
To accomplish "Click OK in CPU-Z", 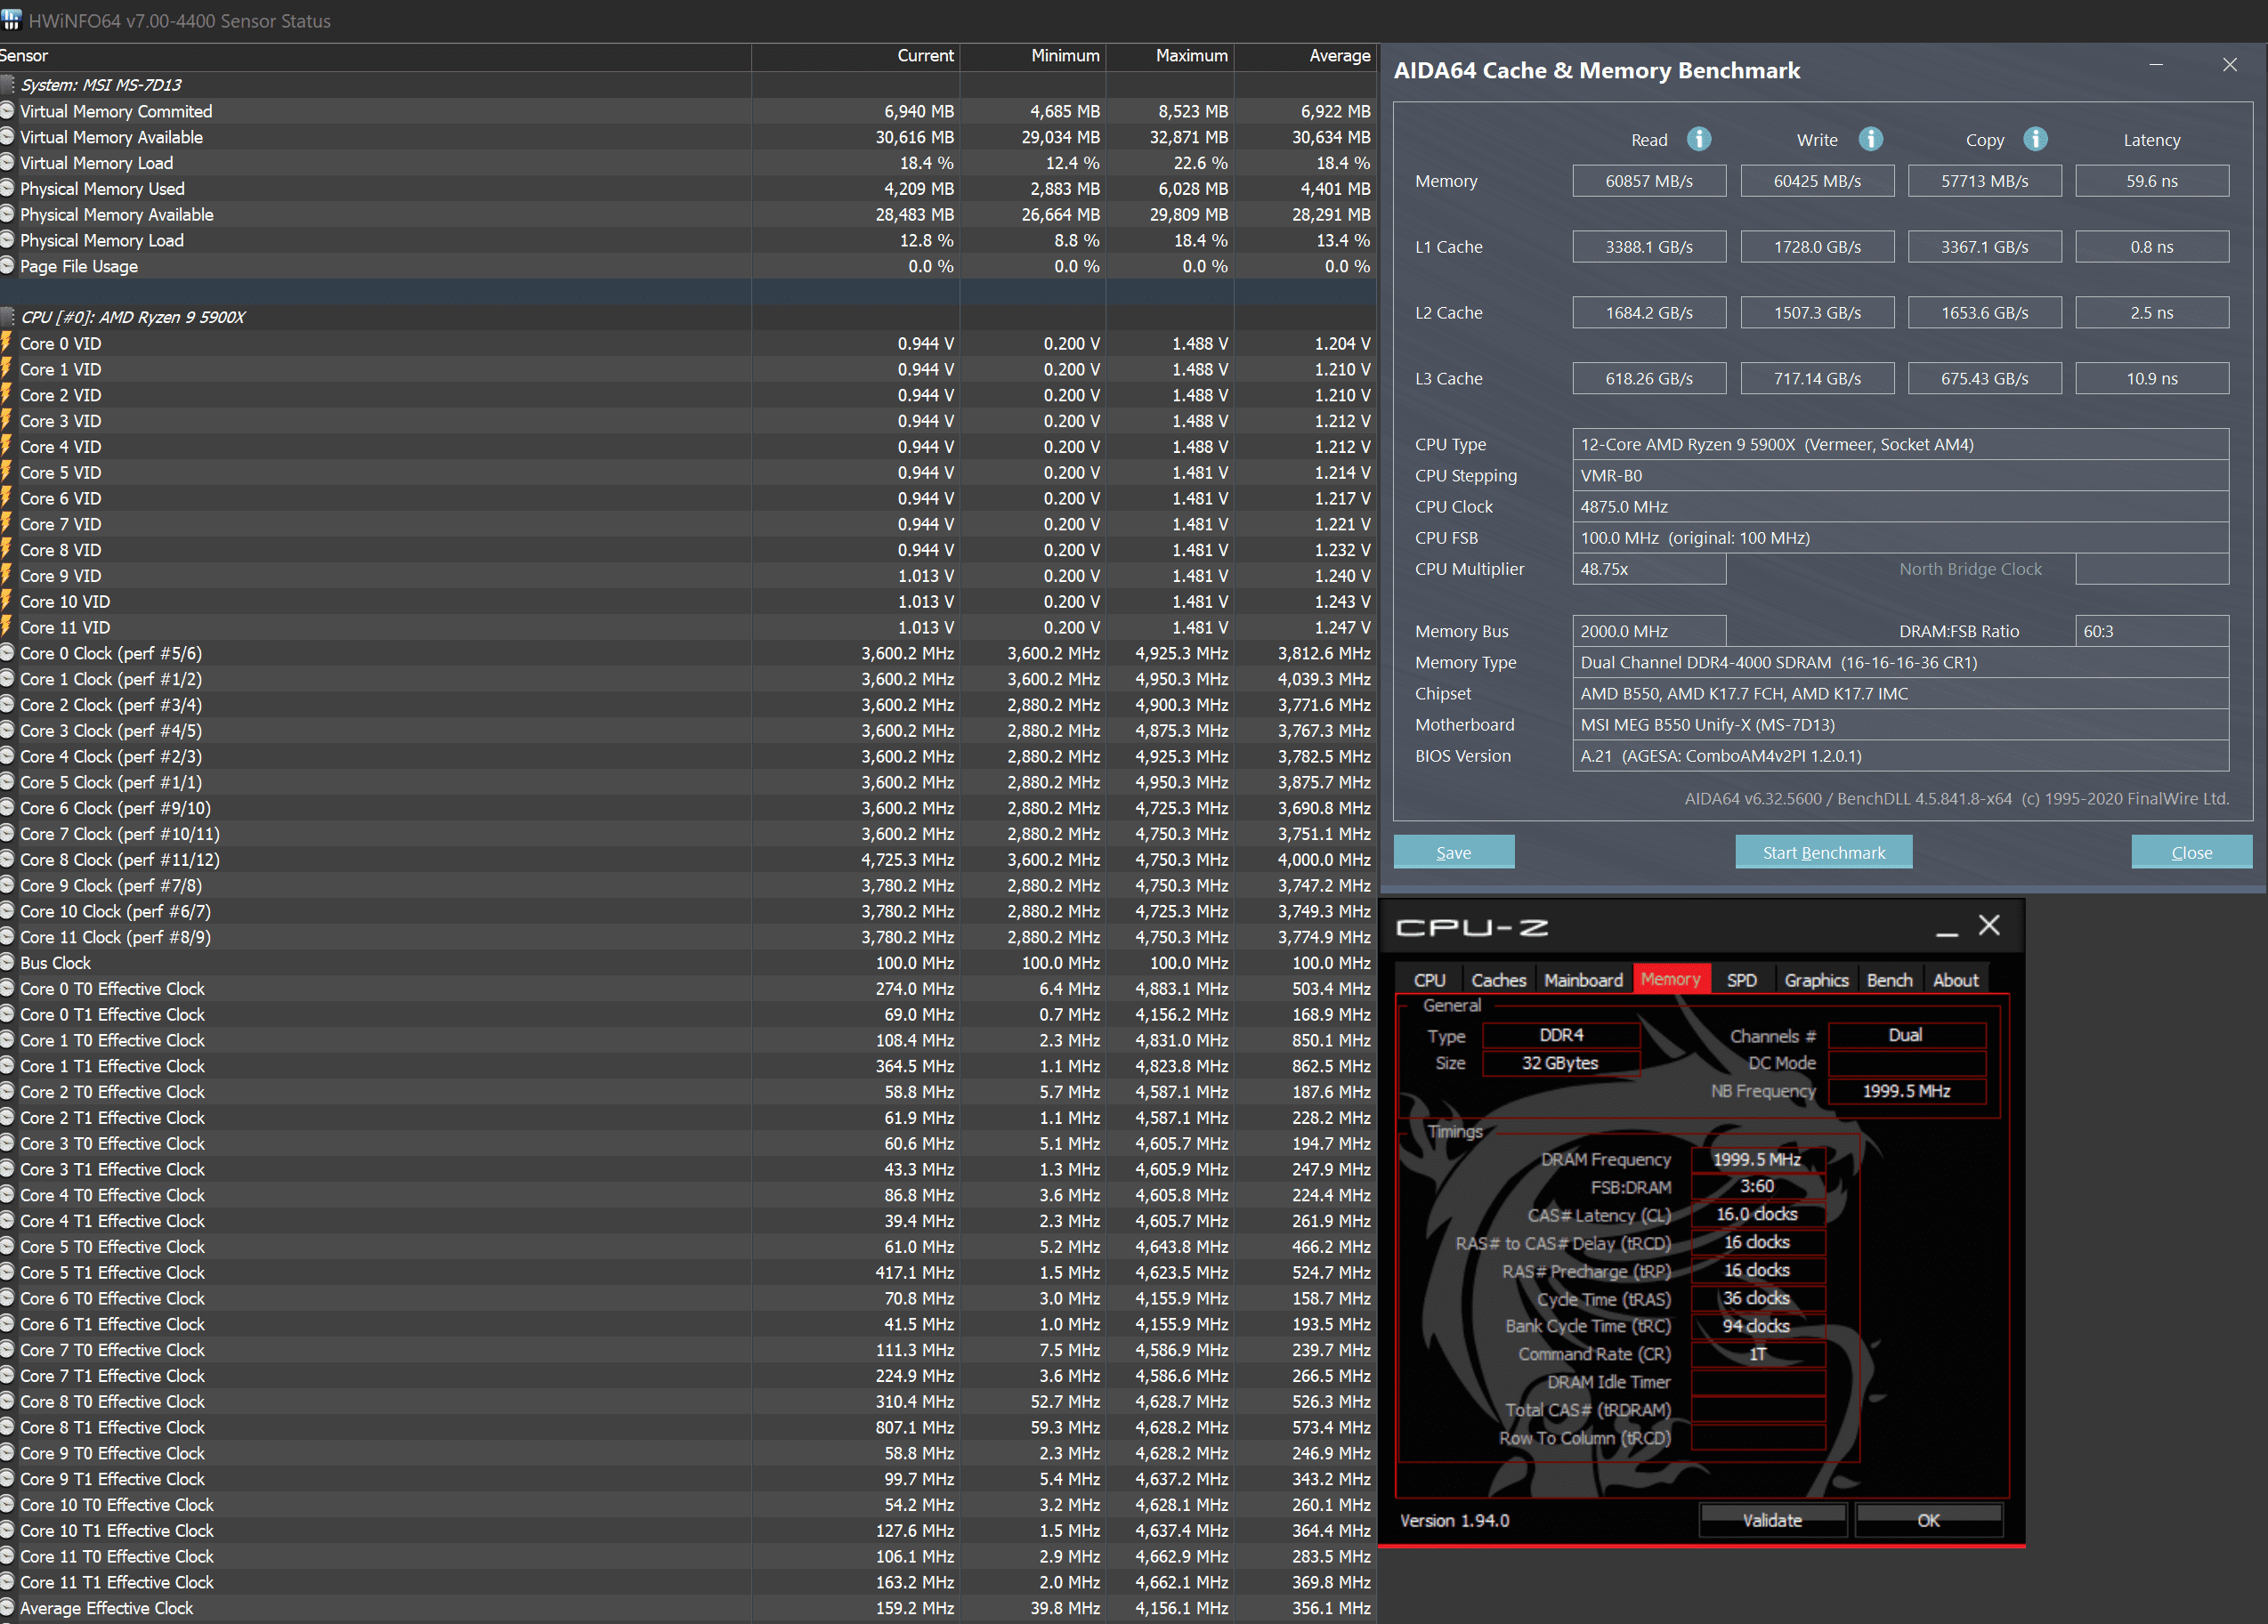I will click(x=1928, y=1520).
